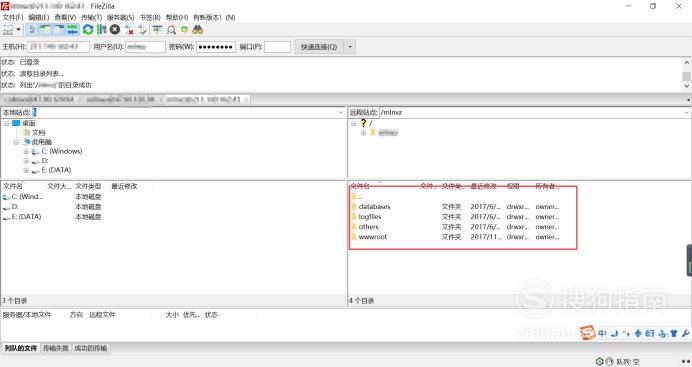Open the directory listing filters icon
Screen dimensions: 692x367
point(158,30)
